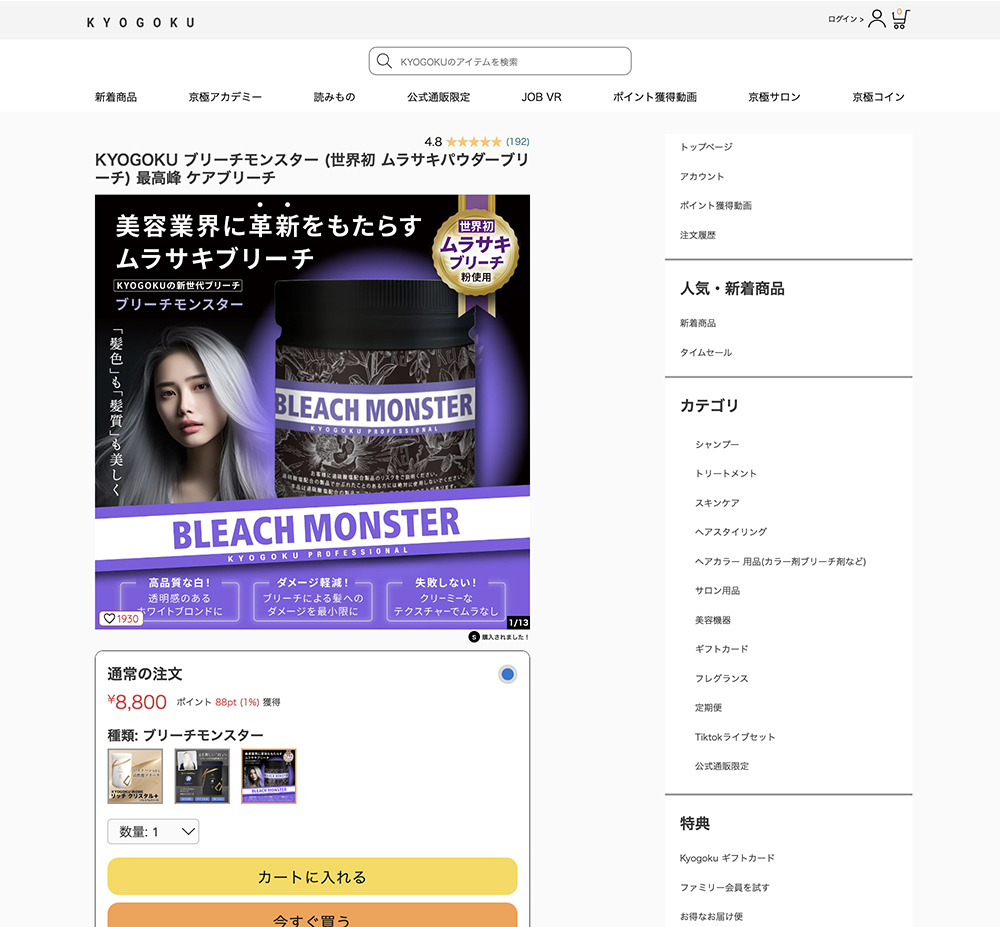Open 新着商品 in sidebar
1000x927 pixels.
click(698, 323)
